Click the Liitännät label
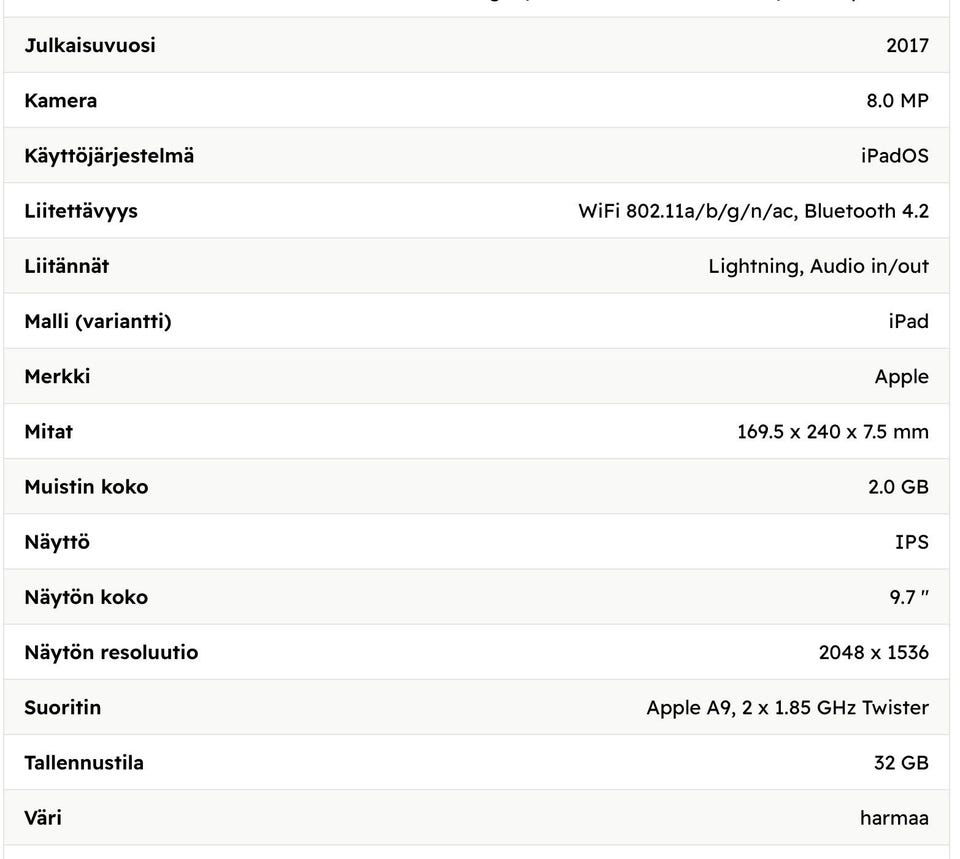The height and width of the screenshot is (859, 960). tap(67, 266)
